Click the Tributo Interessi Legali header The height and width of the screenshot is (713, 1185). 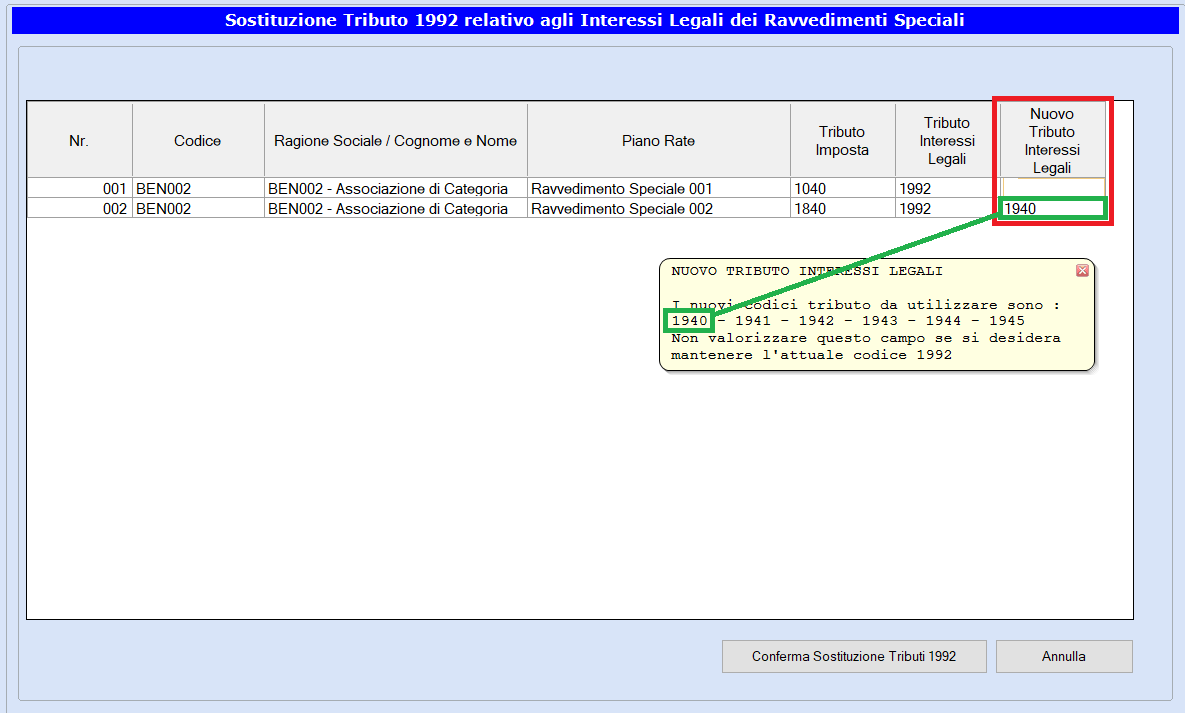[946, 141]
